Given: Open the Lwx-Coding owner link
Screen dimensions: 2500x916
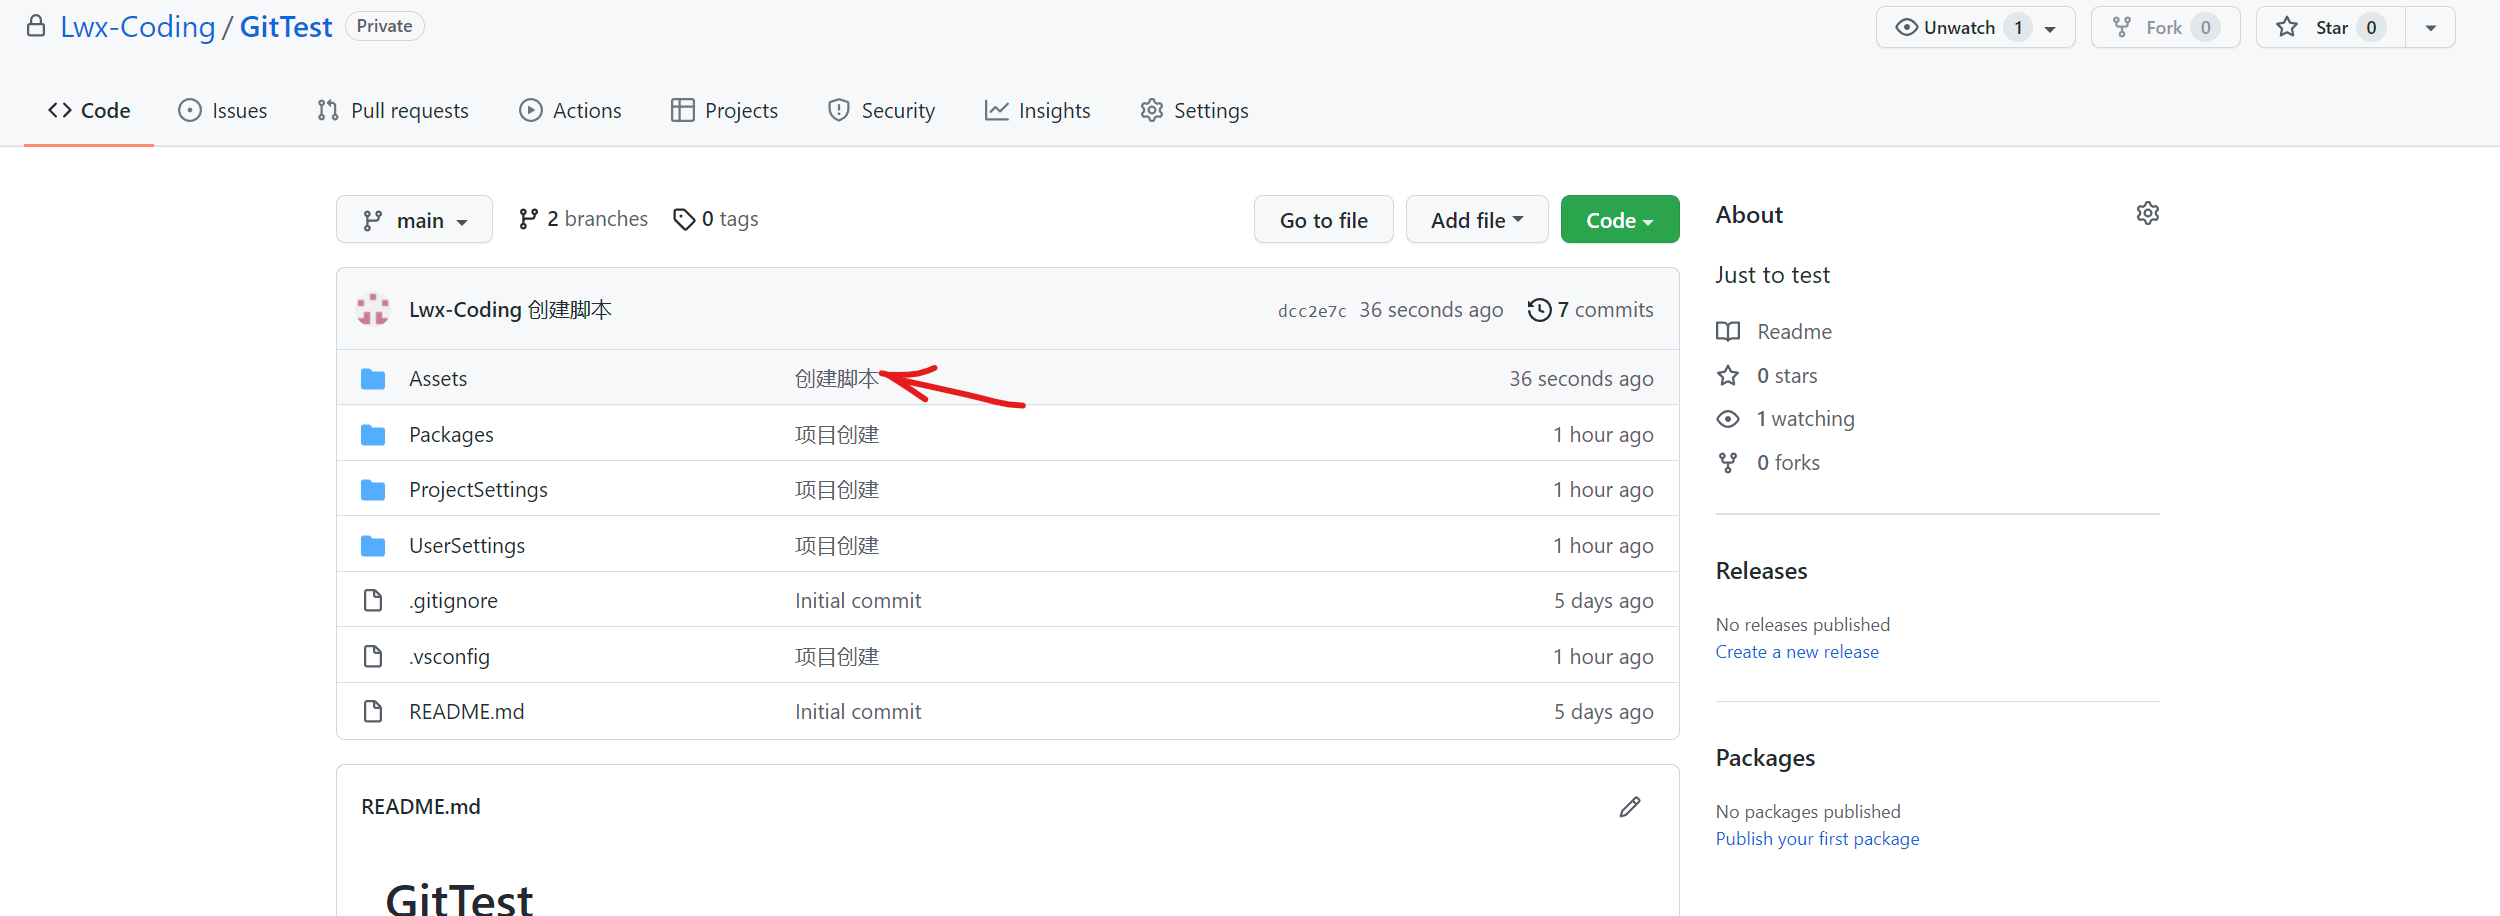Looking at the screenshot, I should 137,27.
